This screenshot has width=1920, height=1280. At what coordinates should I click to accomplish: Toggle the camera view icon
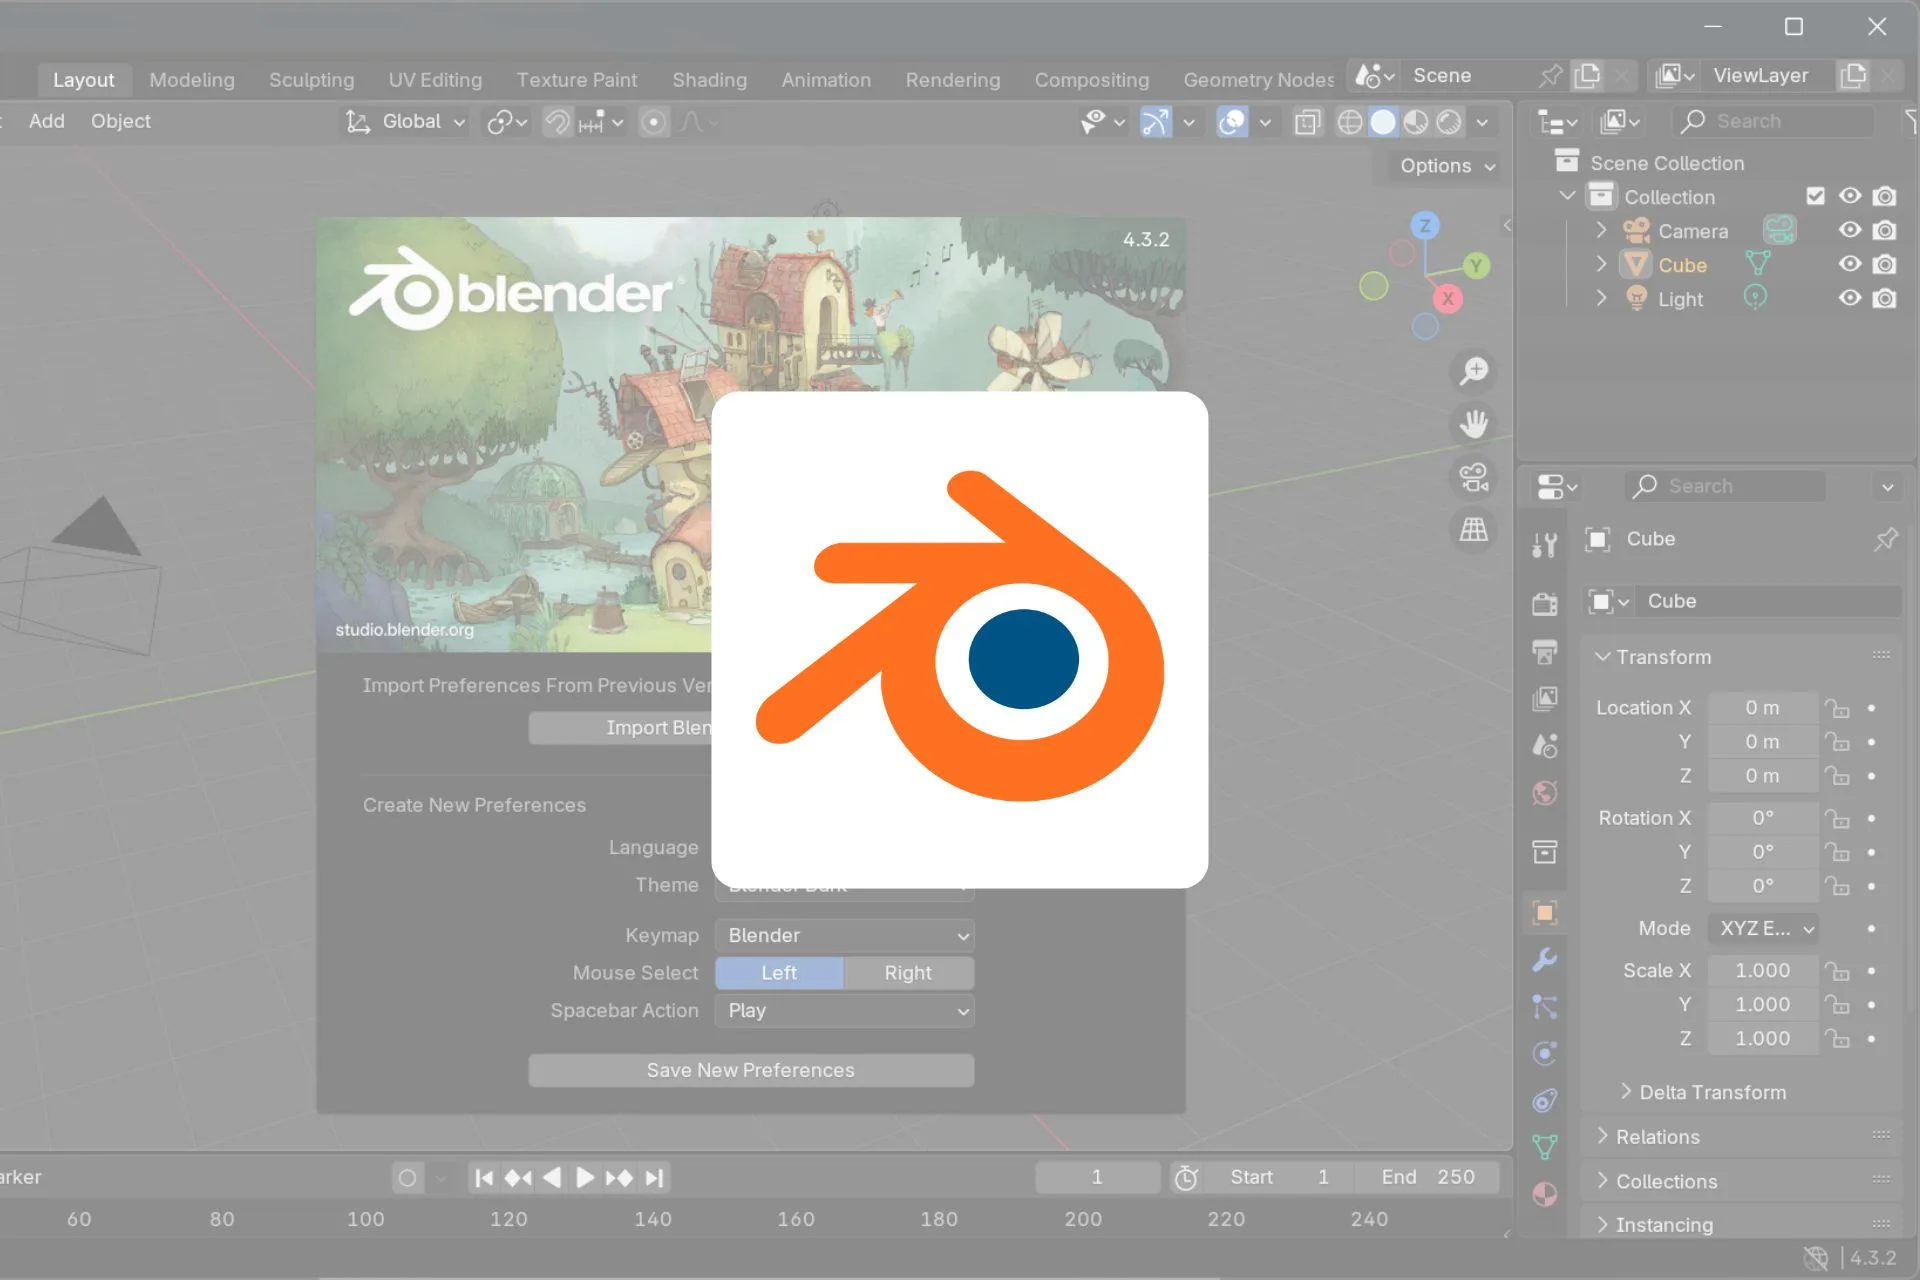click(x=1474, y=477)
